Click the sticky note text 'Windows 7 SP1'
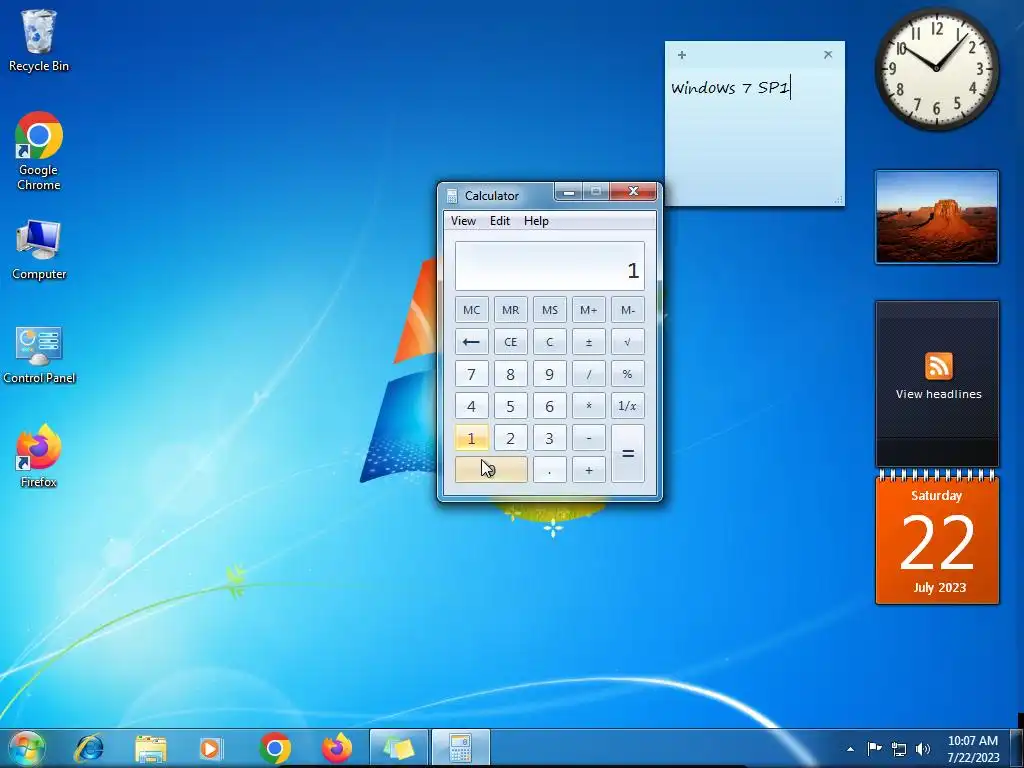Screen dimensions: 1024x768 tap(730, 88)
